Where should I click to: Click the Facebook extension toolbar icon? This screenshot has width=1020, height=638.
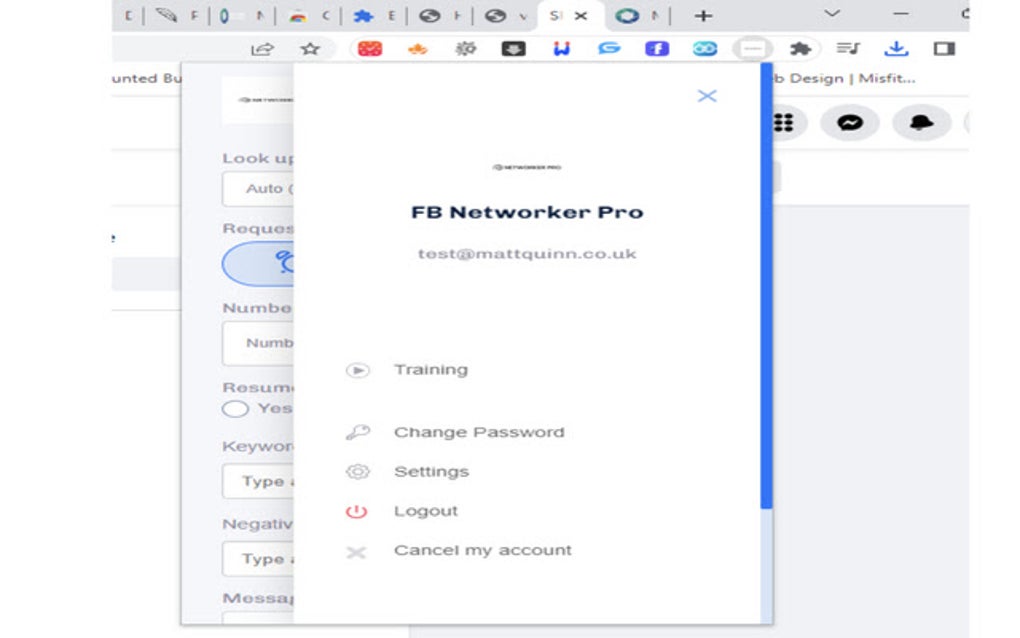(x=655, y=46)
